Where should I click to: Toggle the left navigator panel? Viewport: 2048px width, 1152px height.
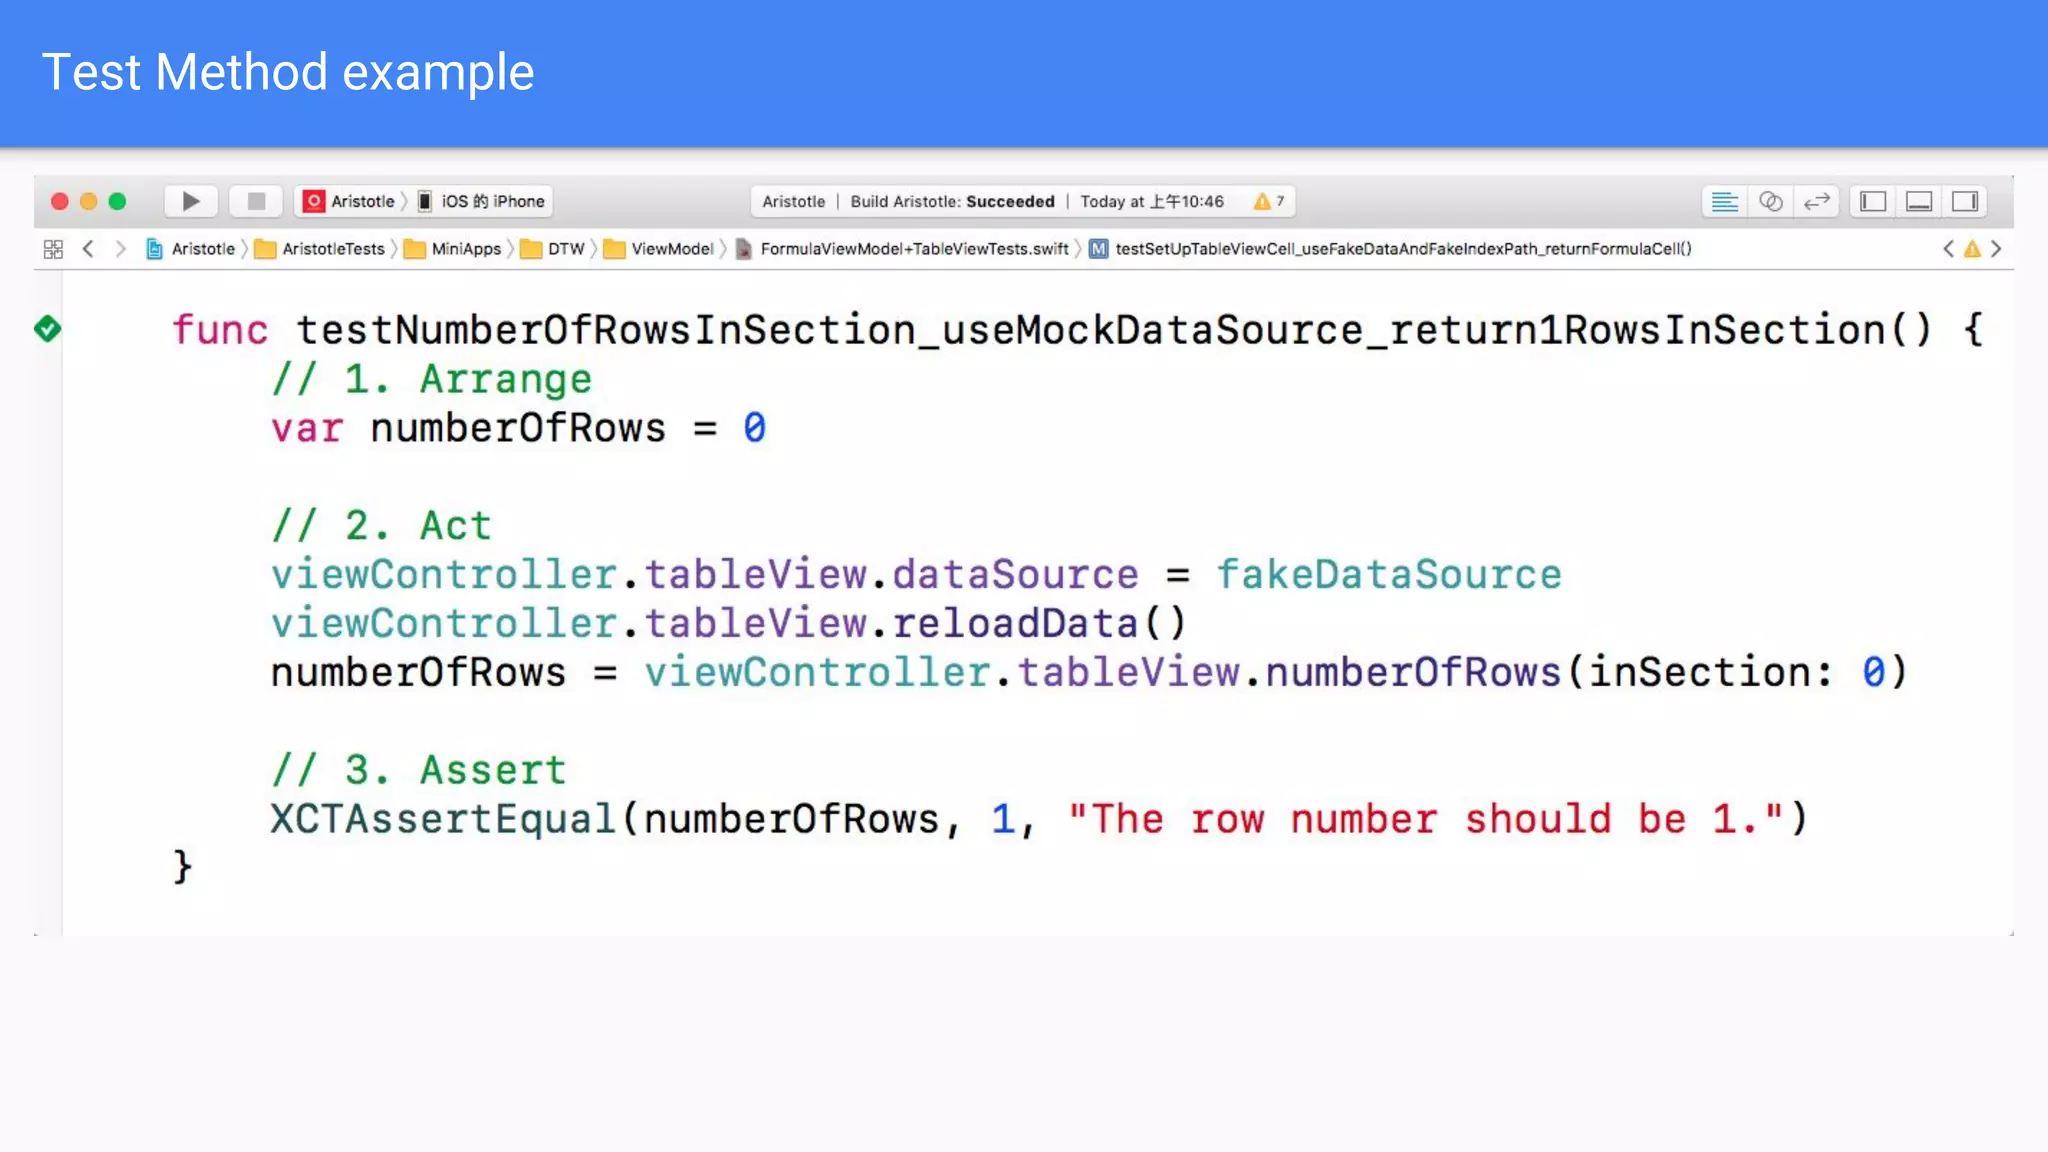pyautogui.click(x=1873, y=202)
